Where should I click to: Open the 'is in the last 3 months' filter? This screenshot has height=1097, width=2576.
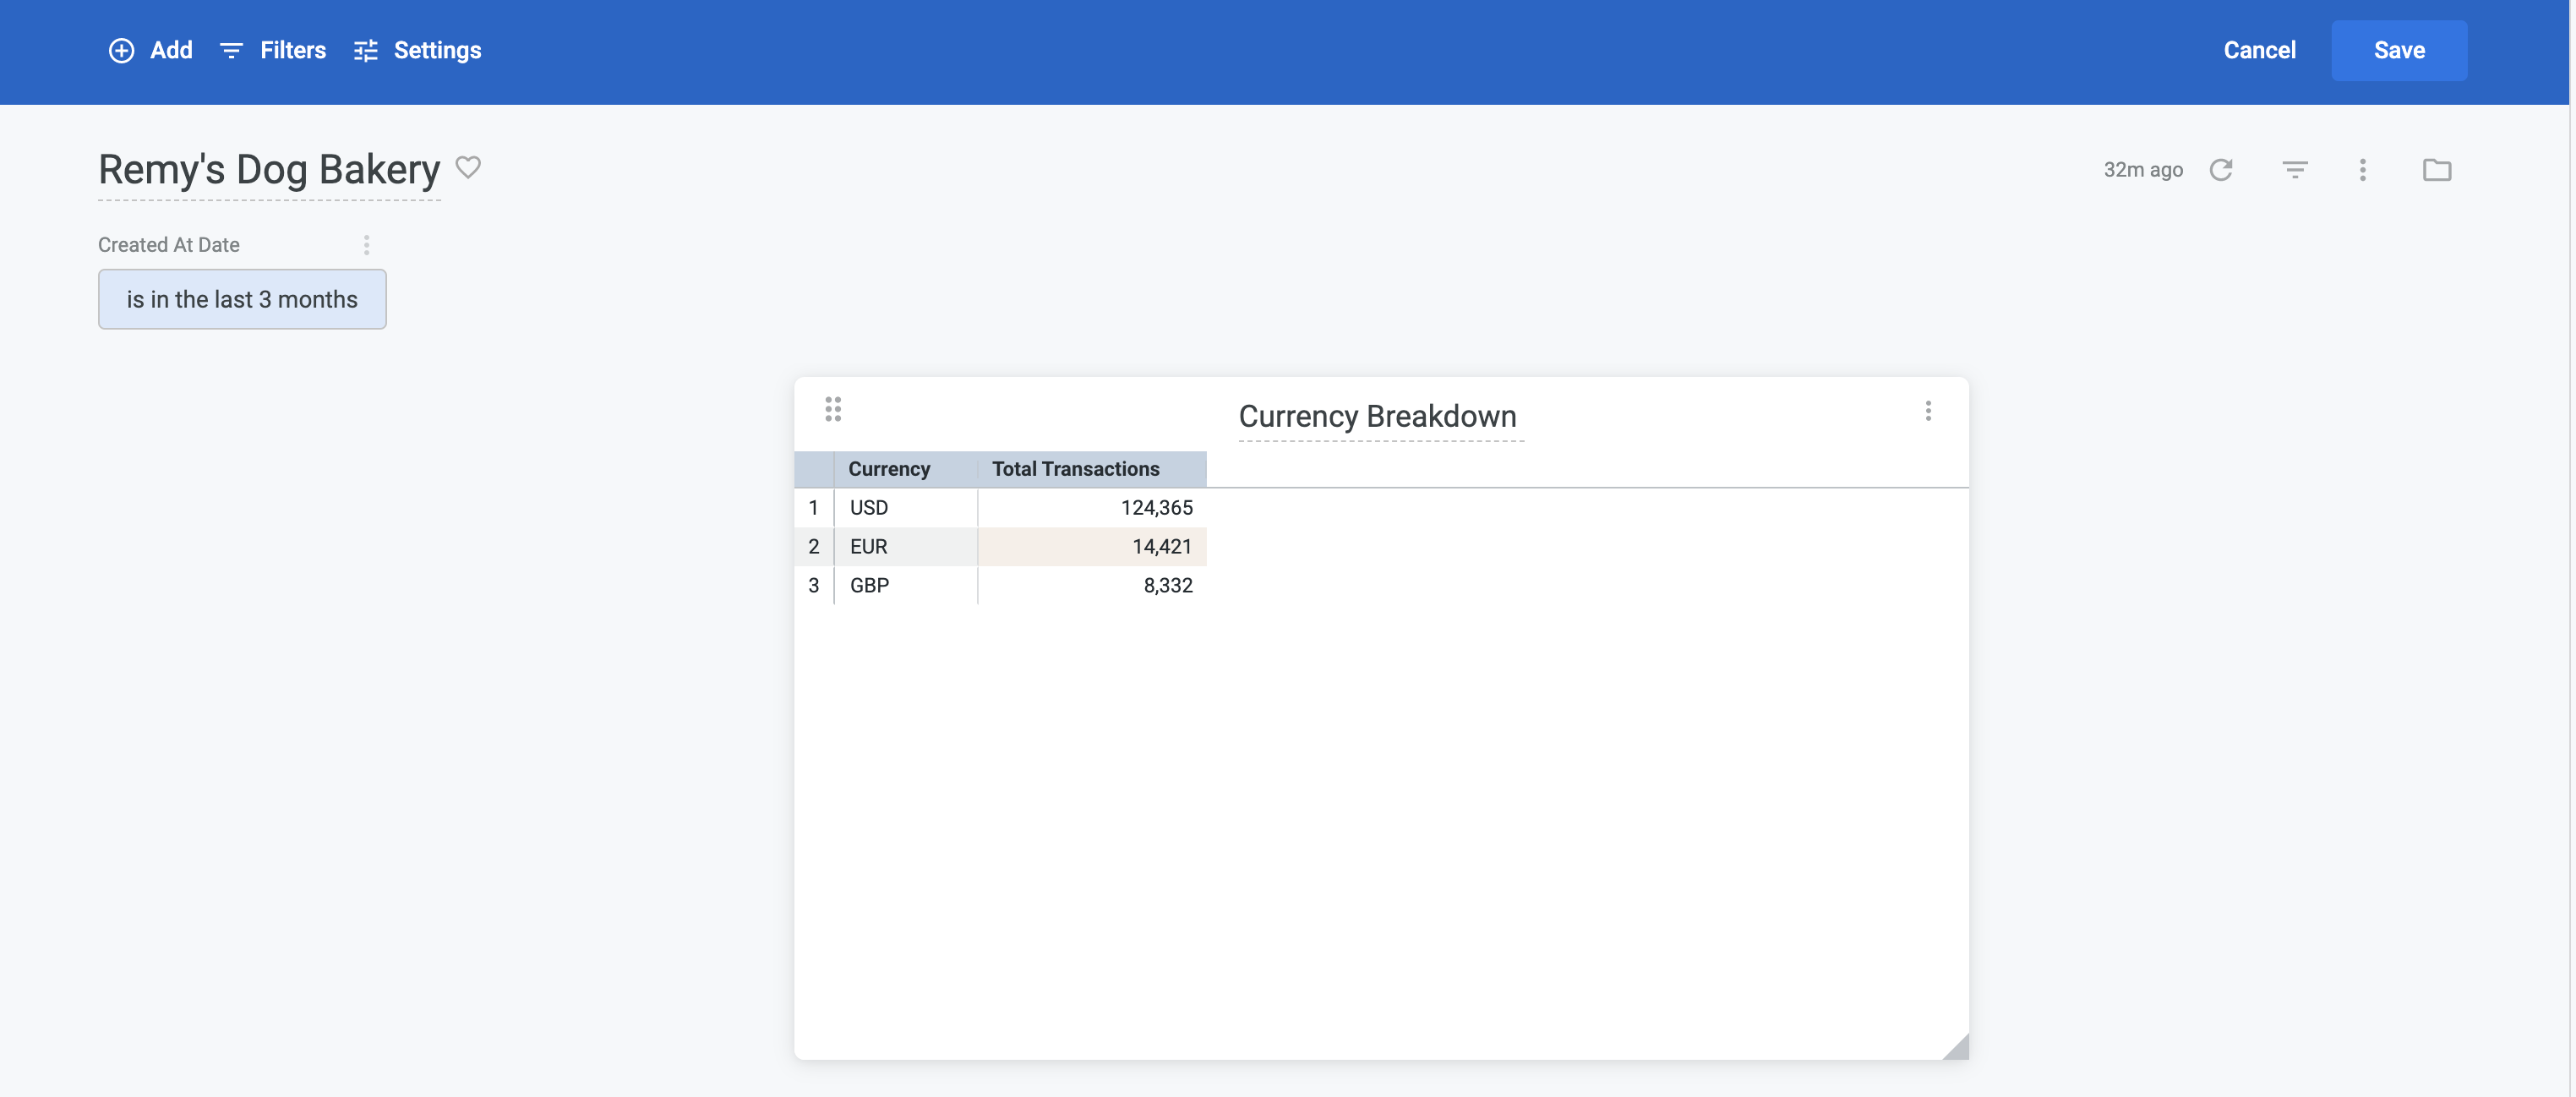242,299
